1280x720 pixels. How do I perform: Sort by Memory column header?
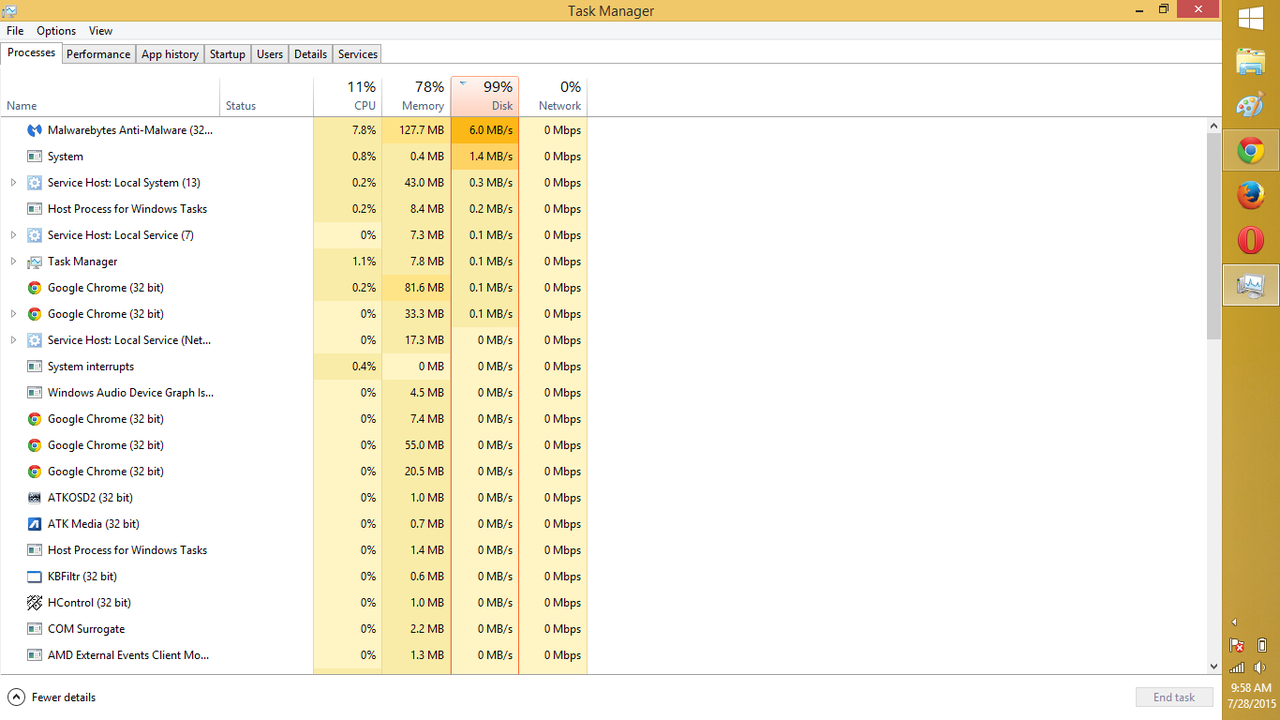(416, 96)
